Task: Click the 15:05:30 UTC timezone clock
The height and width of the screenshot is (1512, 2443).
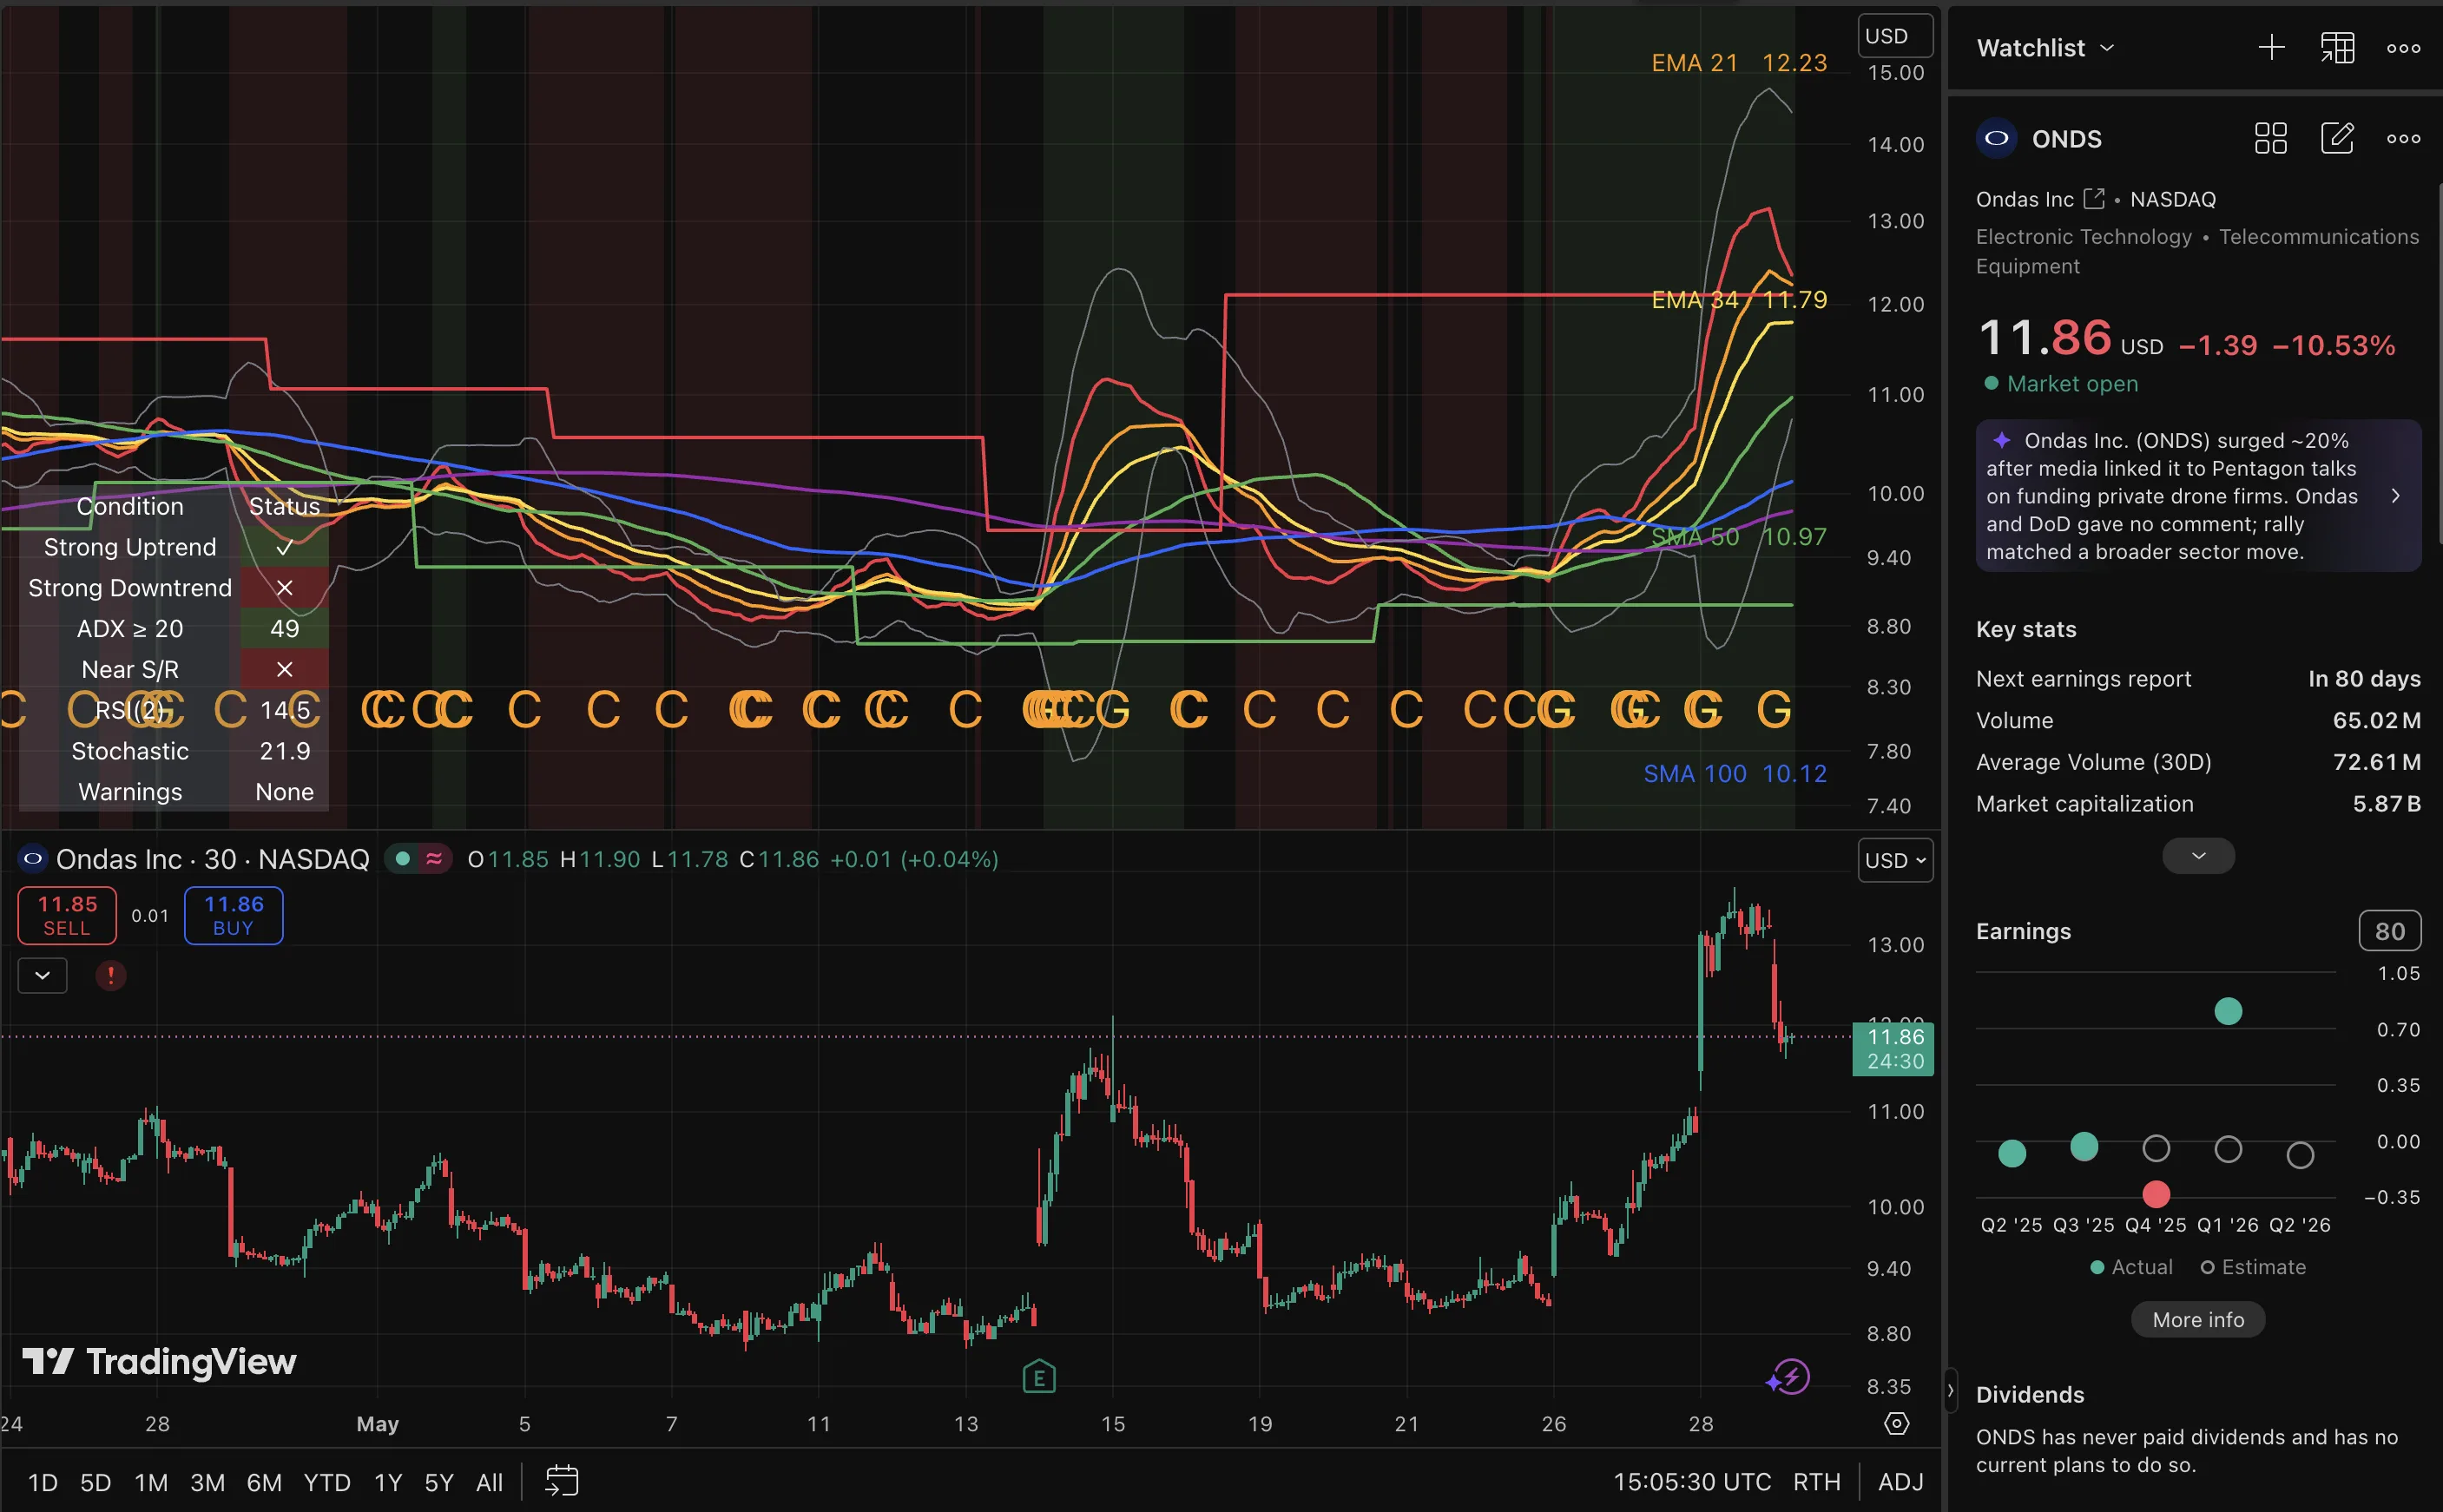Action: (1691, 1482)
